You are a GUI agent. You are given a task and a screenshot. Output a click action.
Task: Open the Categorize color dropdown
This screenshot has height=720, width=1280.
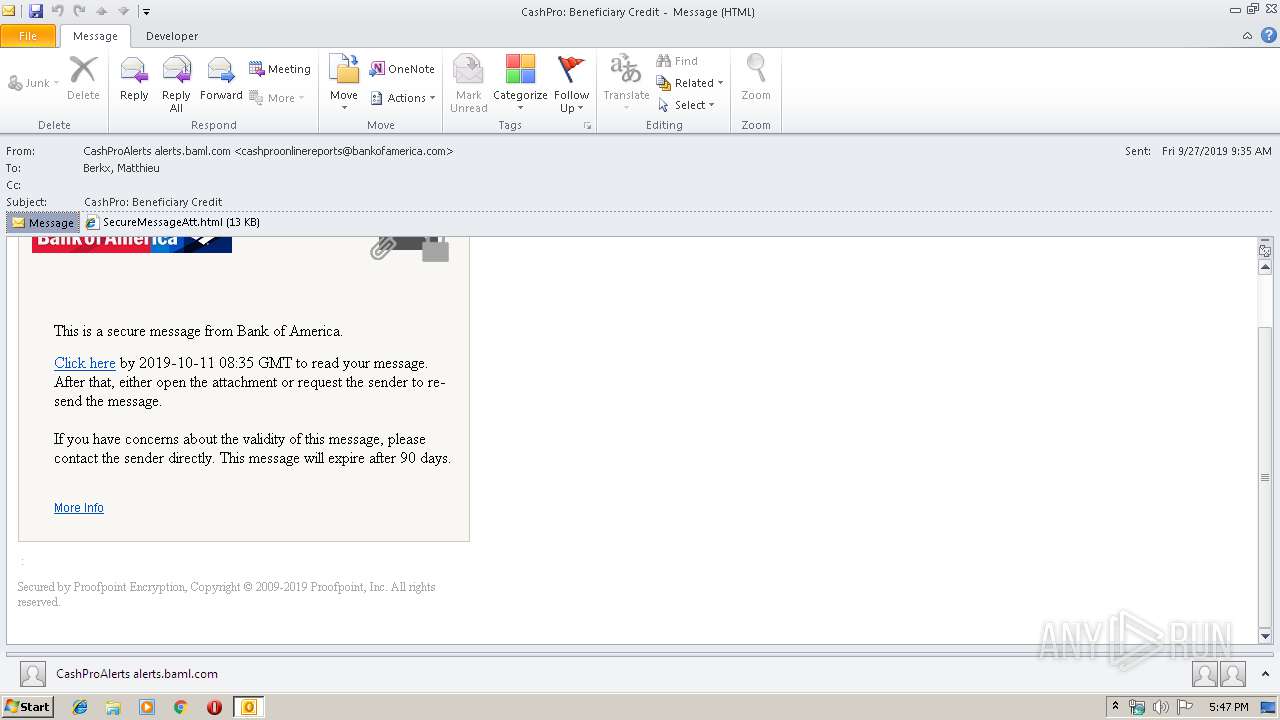(x=520, y=84)
